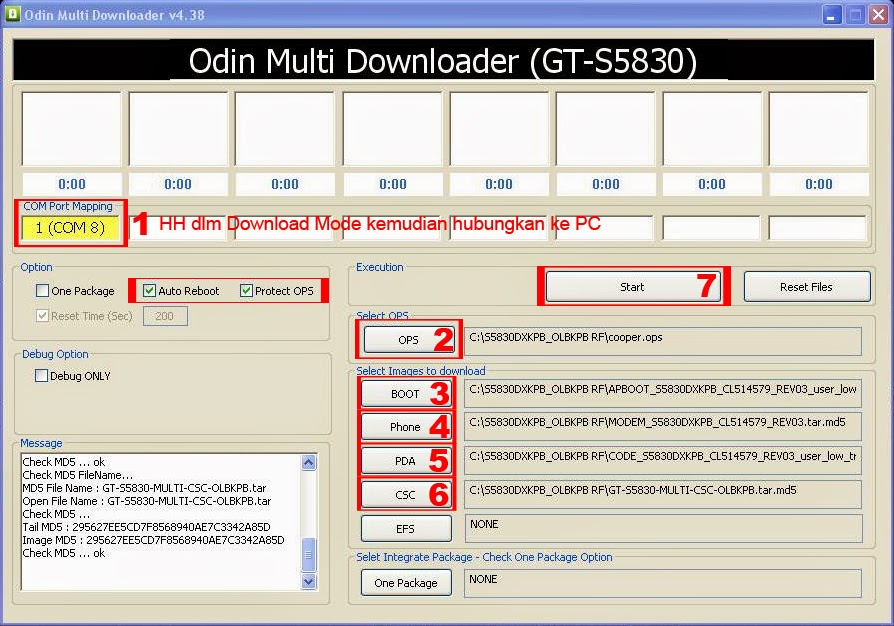Select the 1 (COM 8) port box
Viewport: 894px width, 626px height.
tap(70, 228)
